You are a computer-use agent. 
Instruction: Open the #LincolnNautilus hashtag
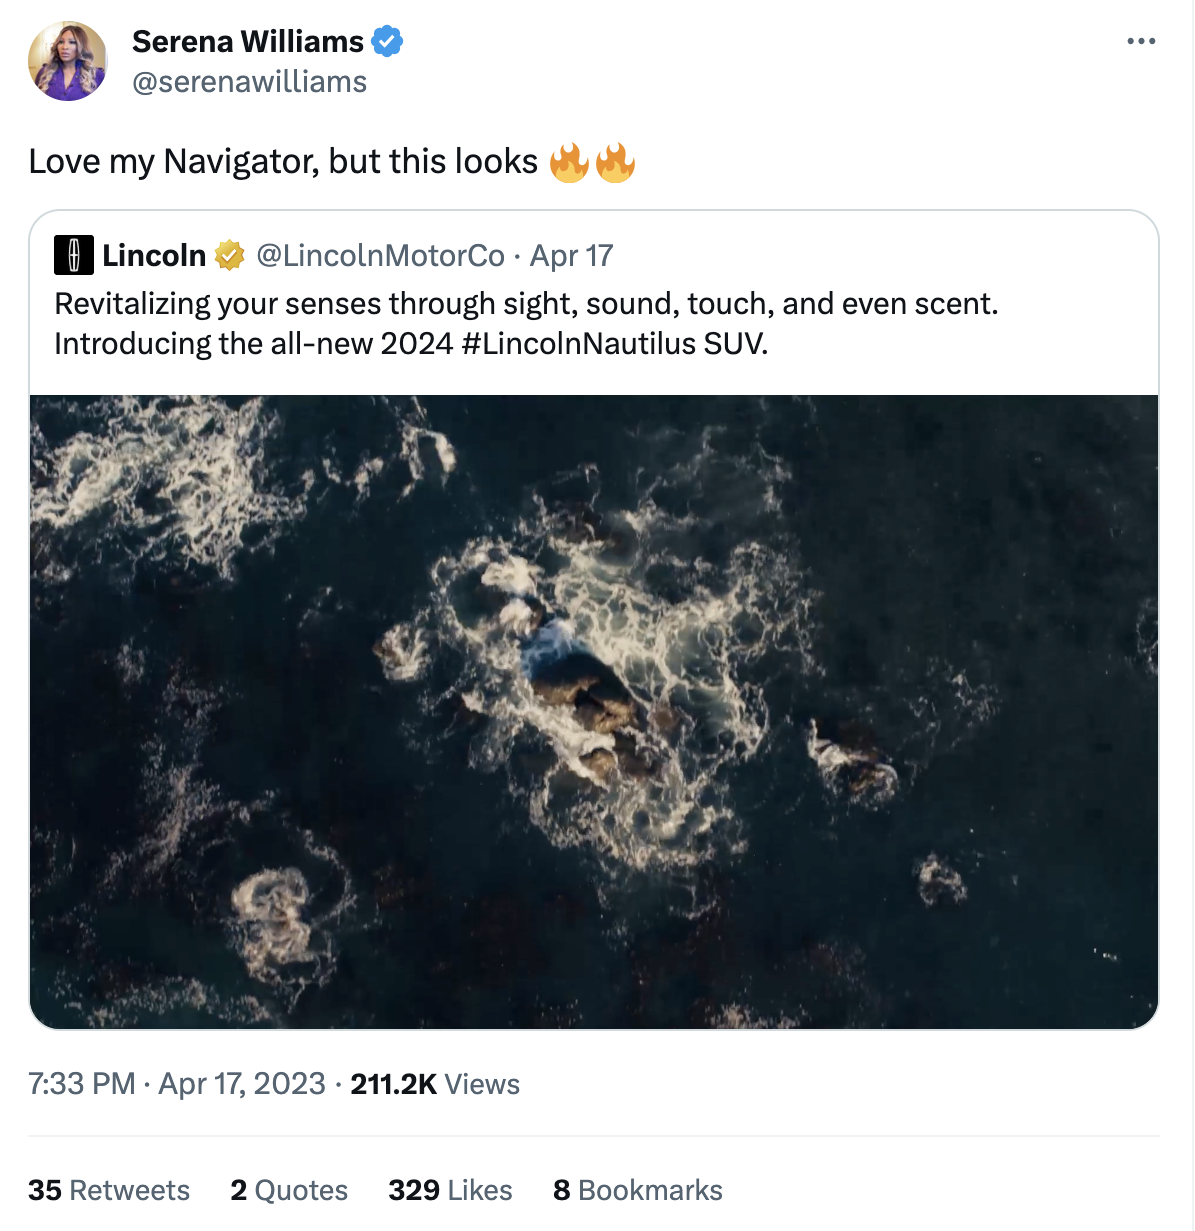(x=579, y=344)
